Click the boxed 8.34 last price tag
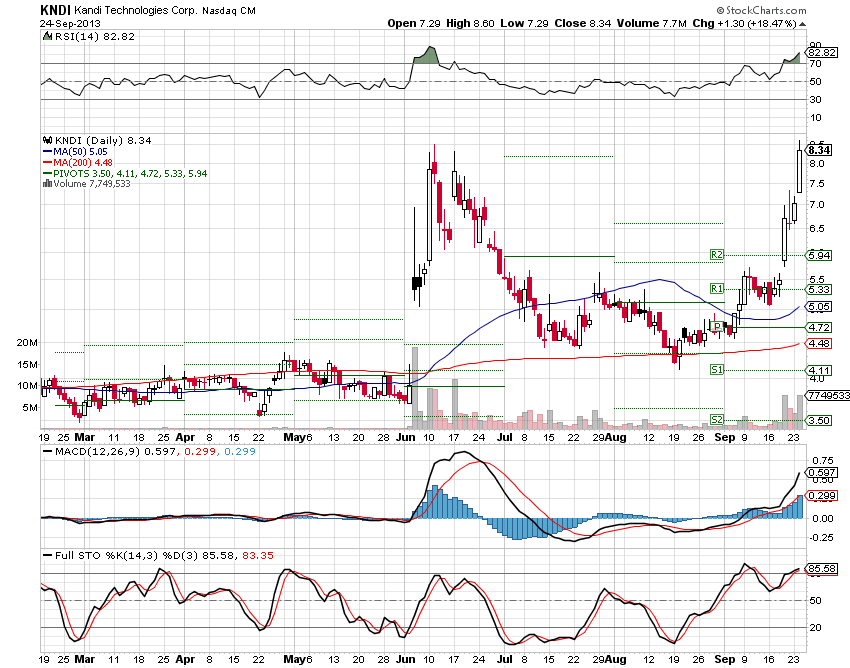 pos(819,150)
